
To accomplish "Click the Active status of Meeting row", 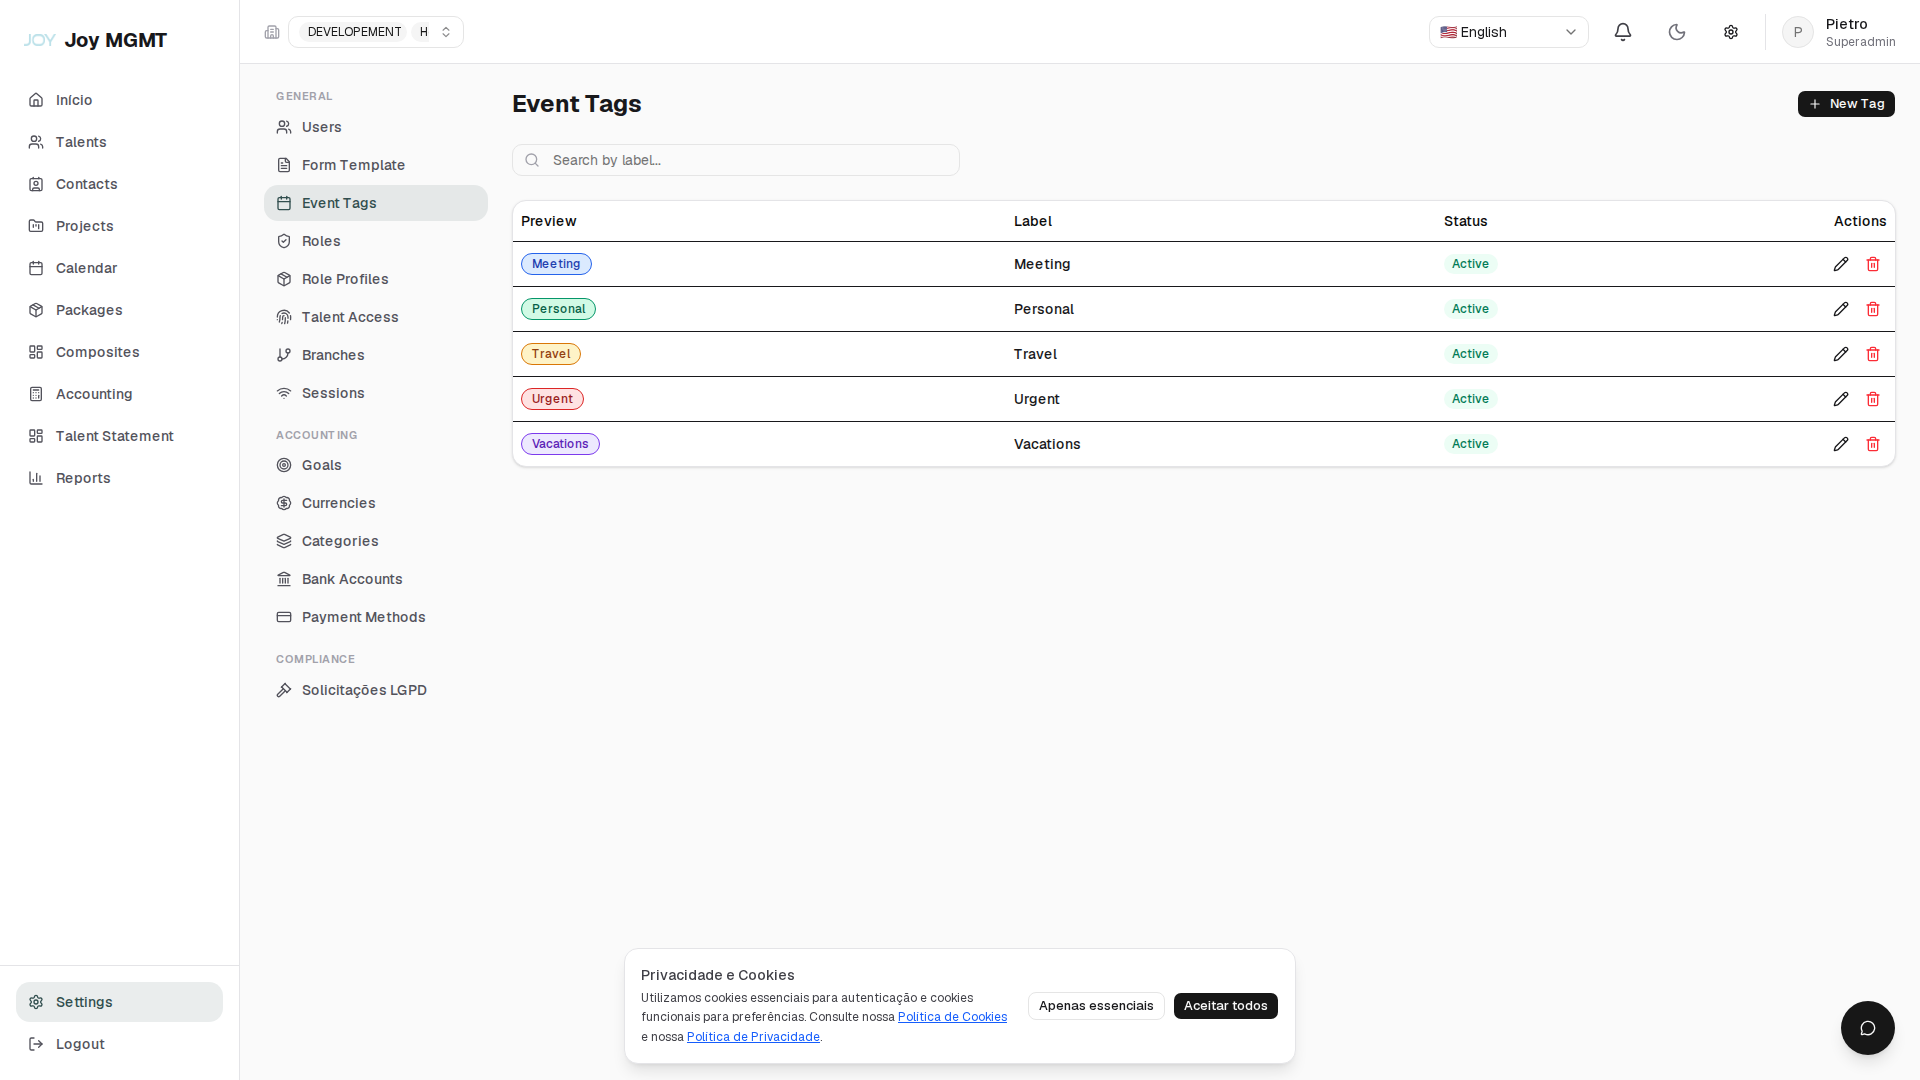I will [1470, 264].
